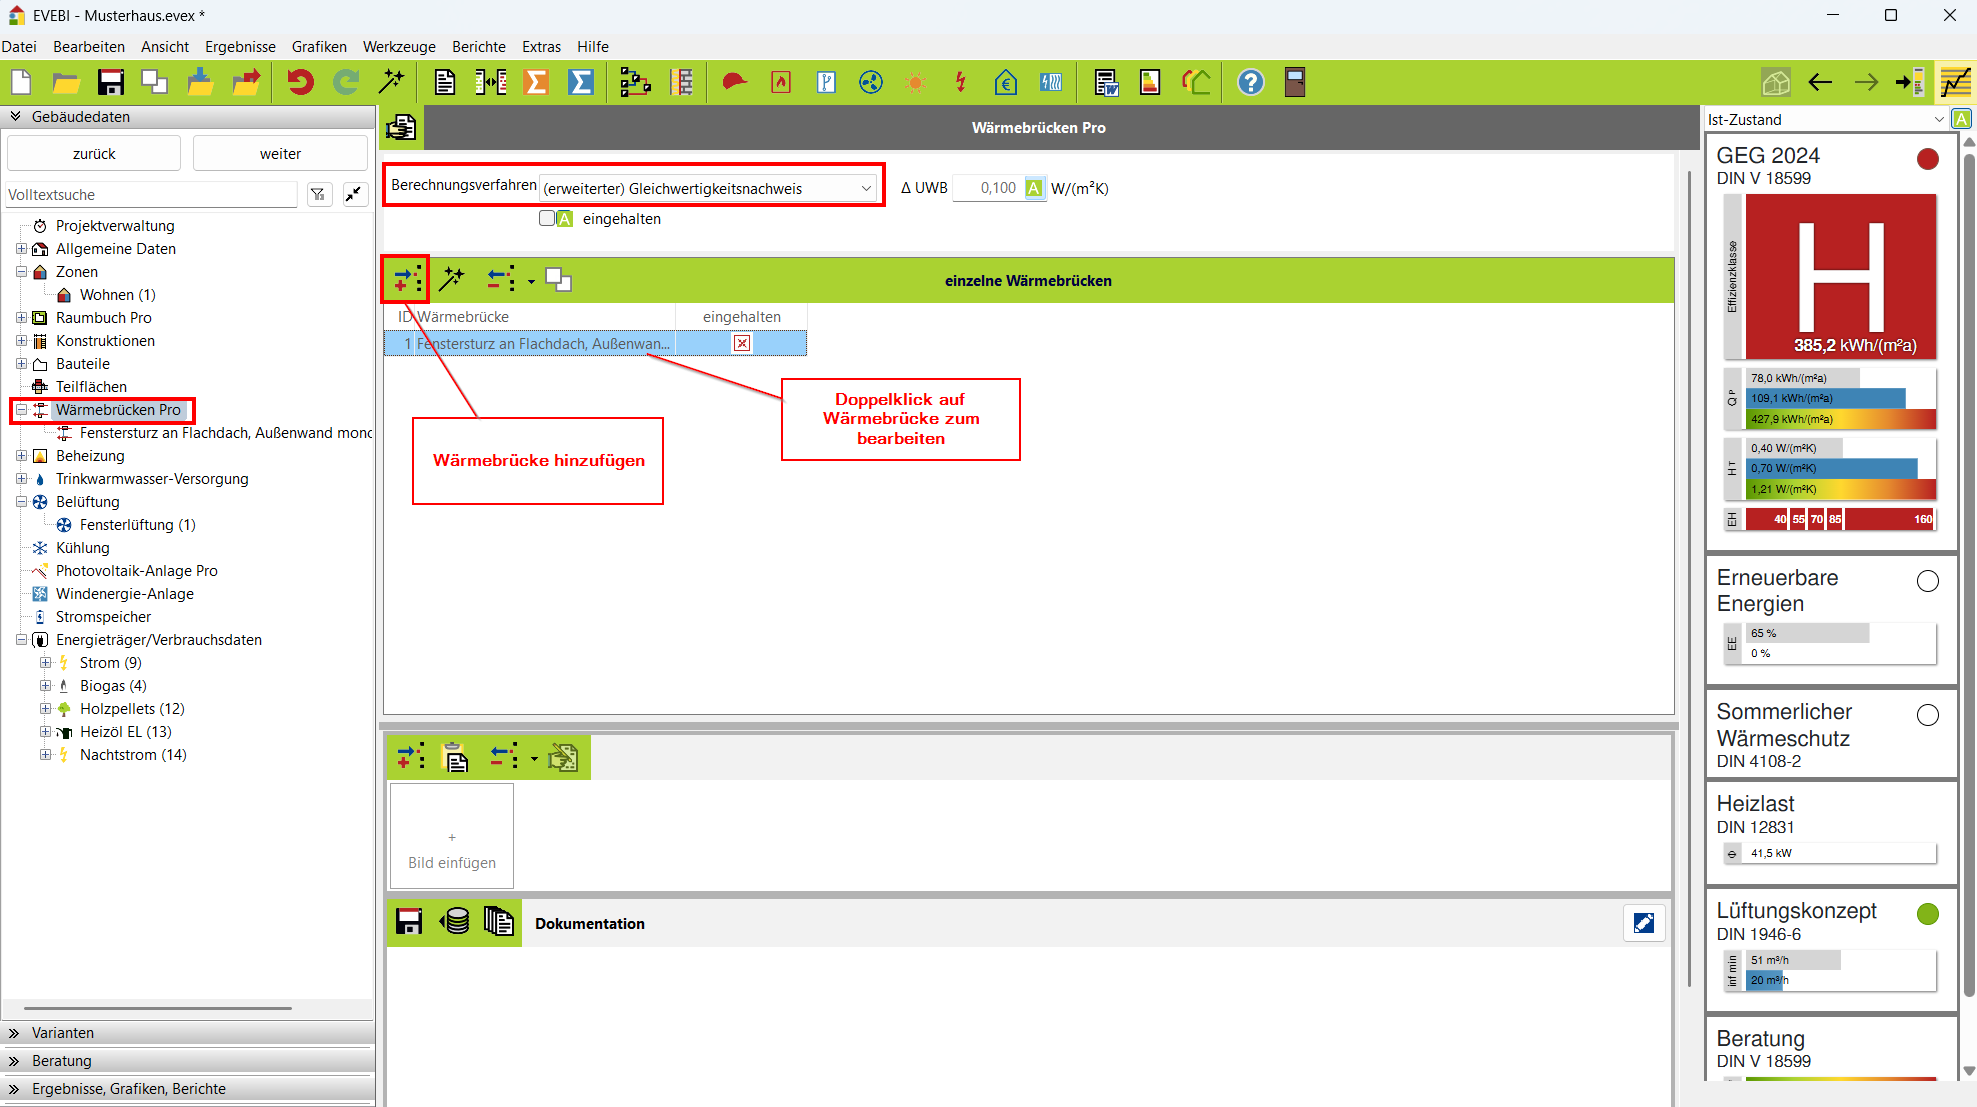This screenshot has width=1977, height=1107.
Task: Click the red undo arrow icon
Action: (x=300, y=82)
